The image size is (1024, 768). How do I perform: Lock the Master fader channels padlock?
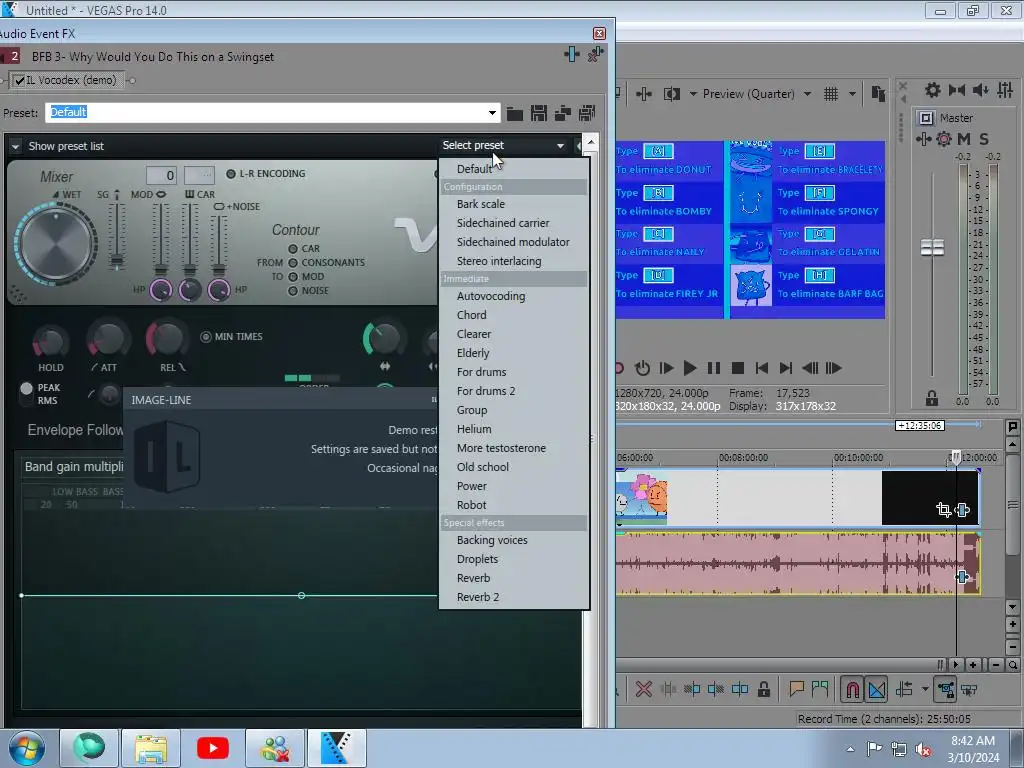(932, 398)
